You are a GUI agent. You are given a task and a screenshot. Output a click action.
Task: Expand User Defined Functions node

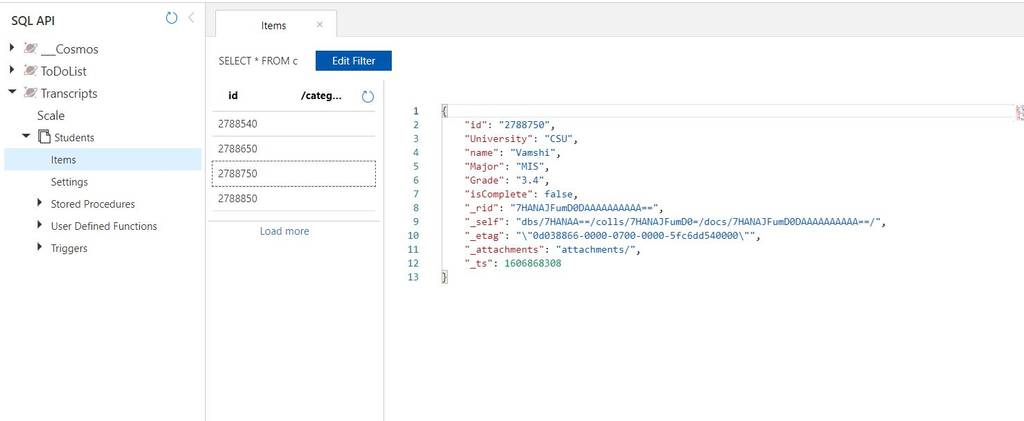pos(40,226)
